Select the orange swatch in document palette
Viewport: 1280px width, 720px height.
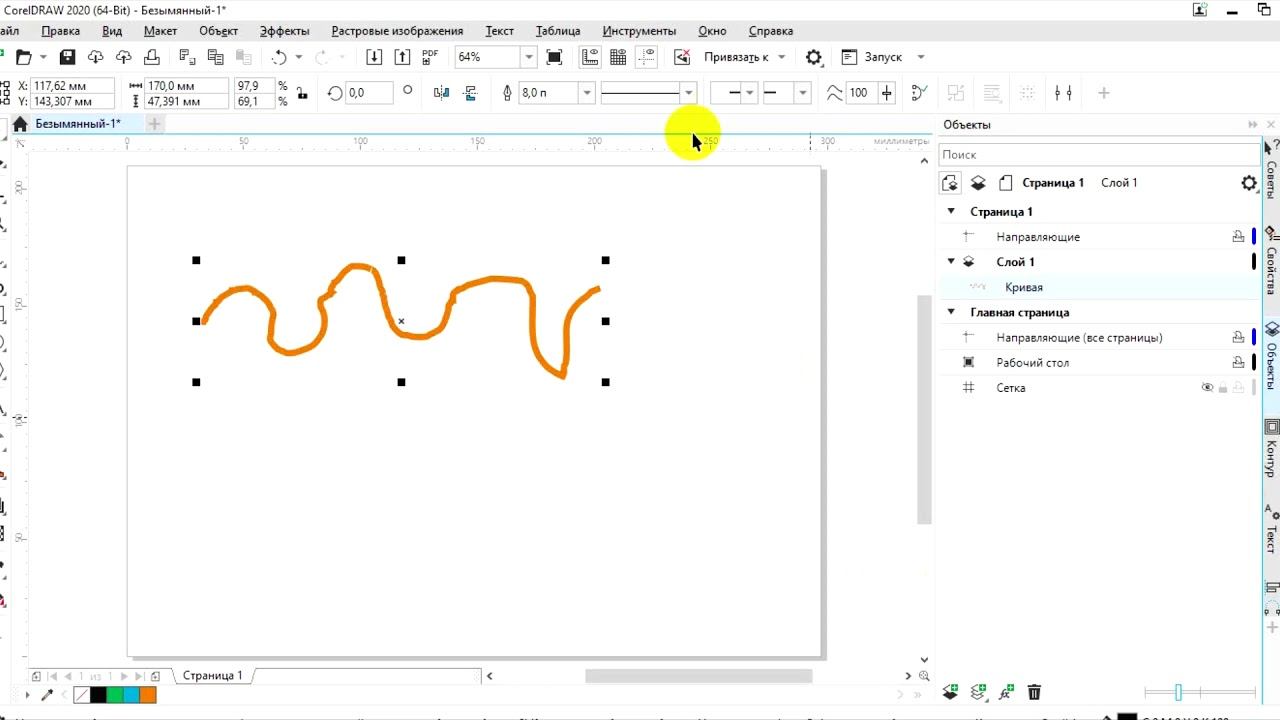148,695
